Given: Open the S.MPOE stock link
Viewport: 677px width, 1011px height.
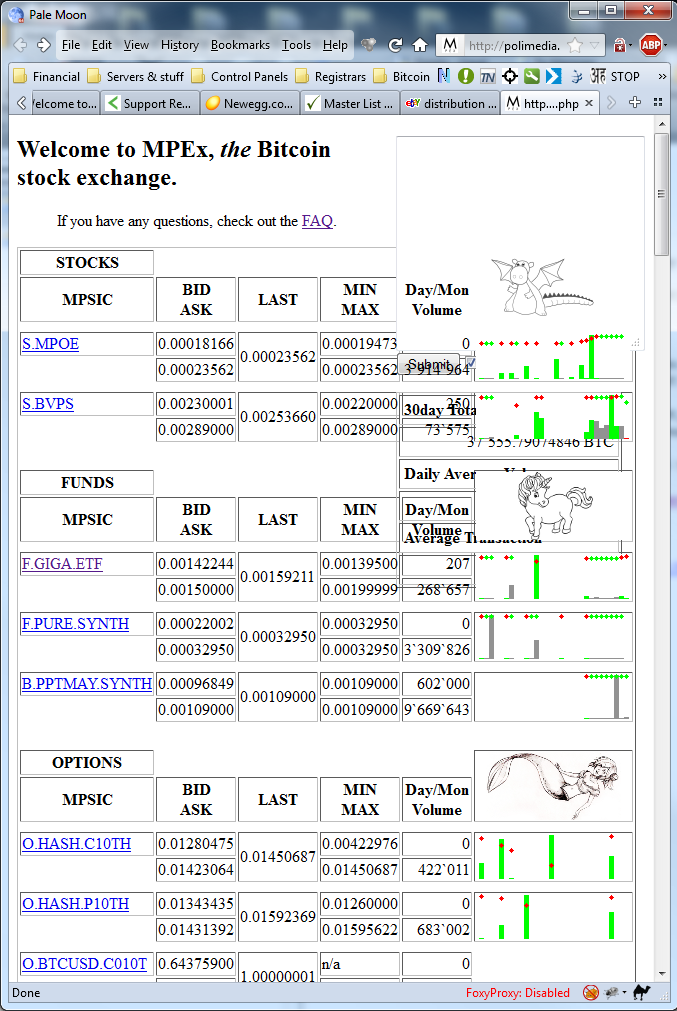Looking at the screenshot, I should pos(50,344).
